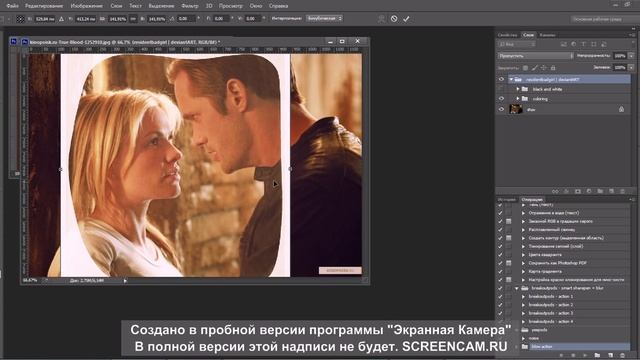The width and height of the screenshot is (640, 360).
Task: Delete action with trash icon in Actions panel
Action: (x=622, y=356)
